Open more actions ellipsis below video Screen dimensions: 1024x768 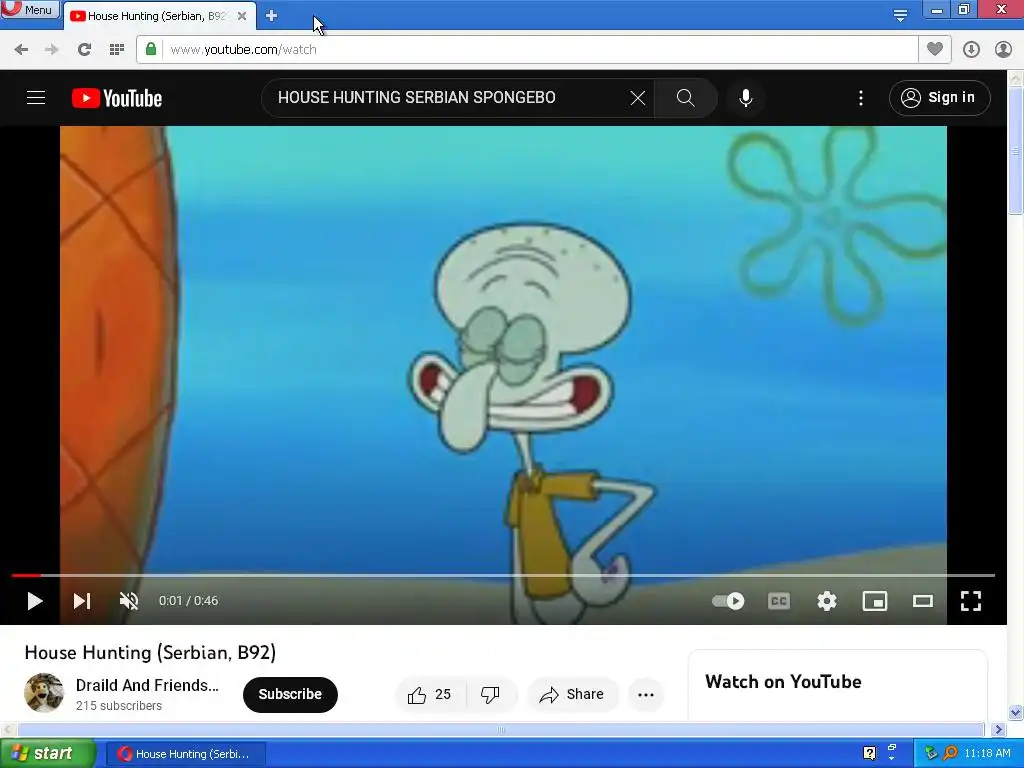tap(646, 695)
